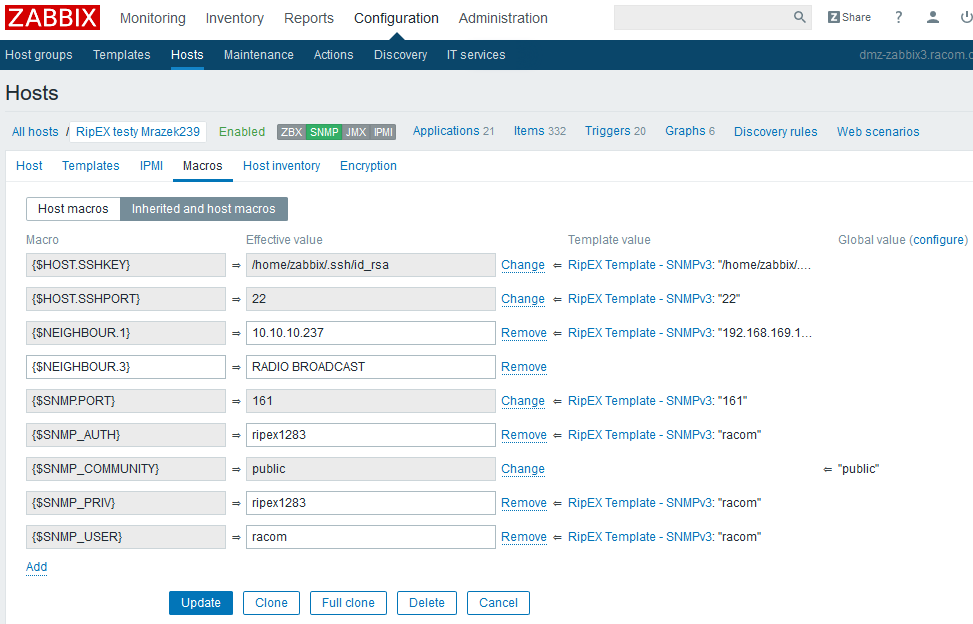Click Remove for {$SNMP_PRIV} macro
The width and height of the screenshot is (973, 624).
[x=524, y=503]
